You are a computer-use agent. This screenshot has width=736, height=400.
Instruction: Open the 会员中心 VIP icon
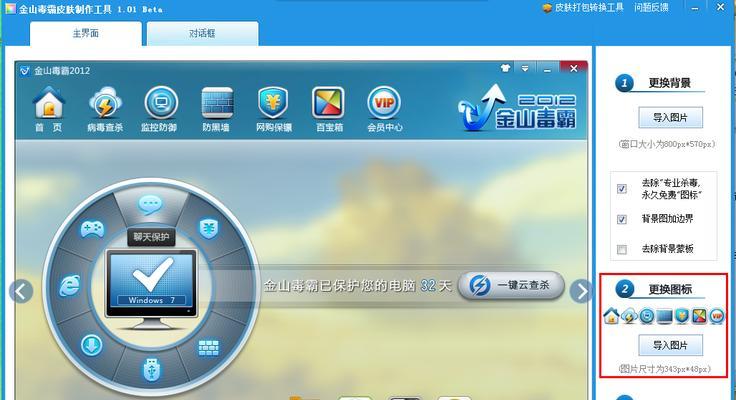click(384, 109)
